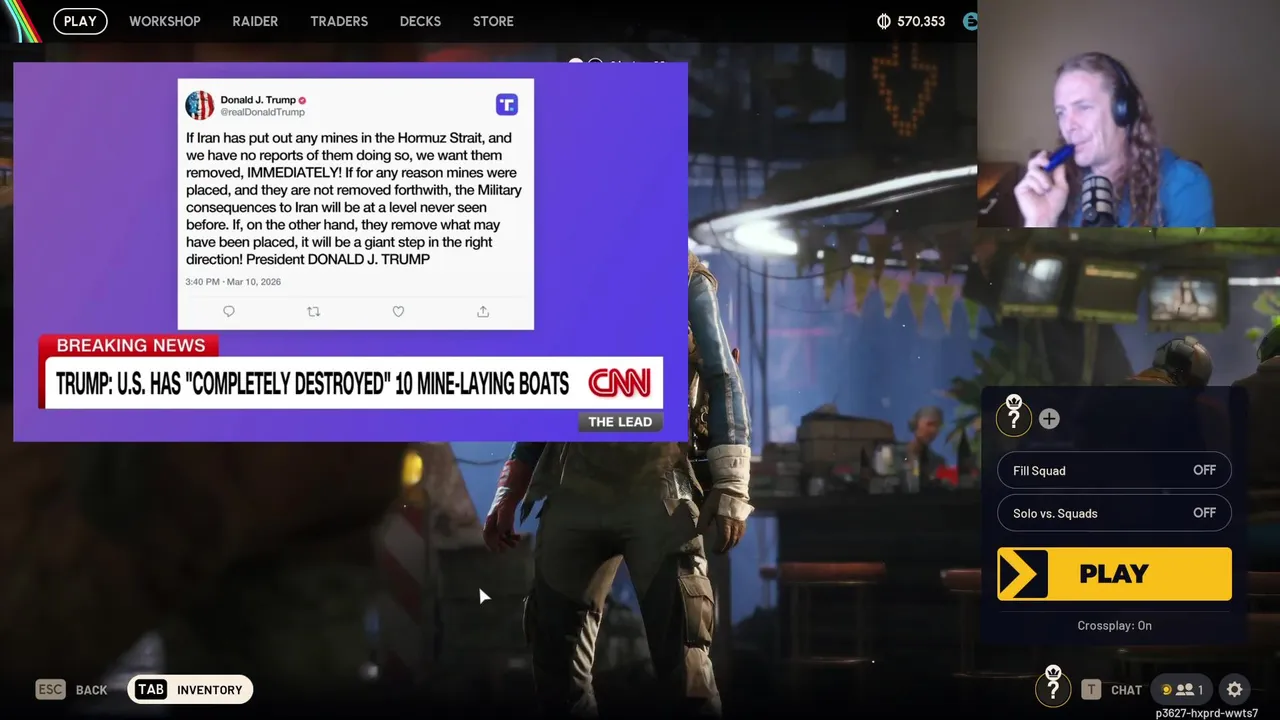Viewport: 1280px width, 720px height.
Task: Click the streamer webcam feed
Action: point(1128,114)
